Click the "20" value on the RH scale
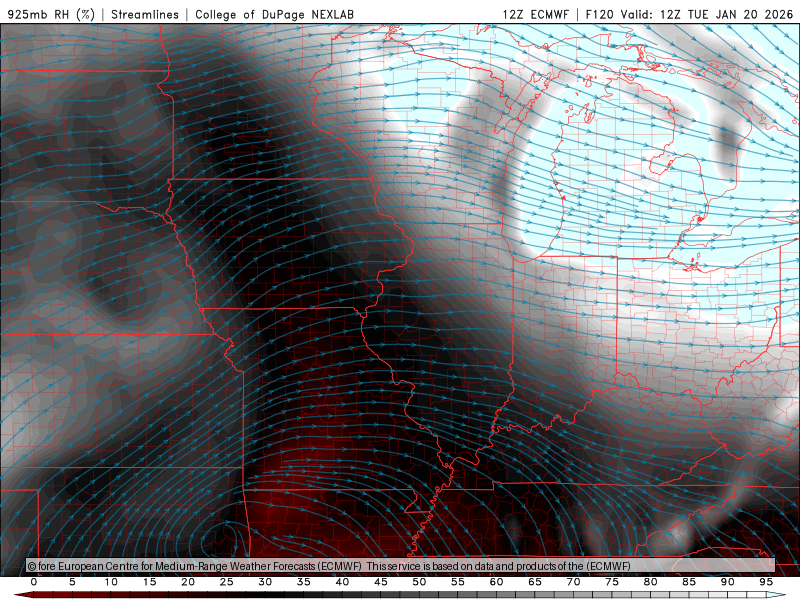This screenshot has width=800, height=600. pos(188,582)
